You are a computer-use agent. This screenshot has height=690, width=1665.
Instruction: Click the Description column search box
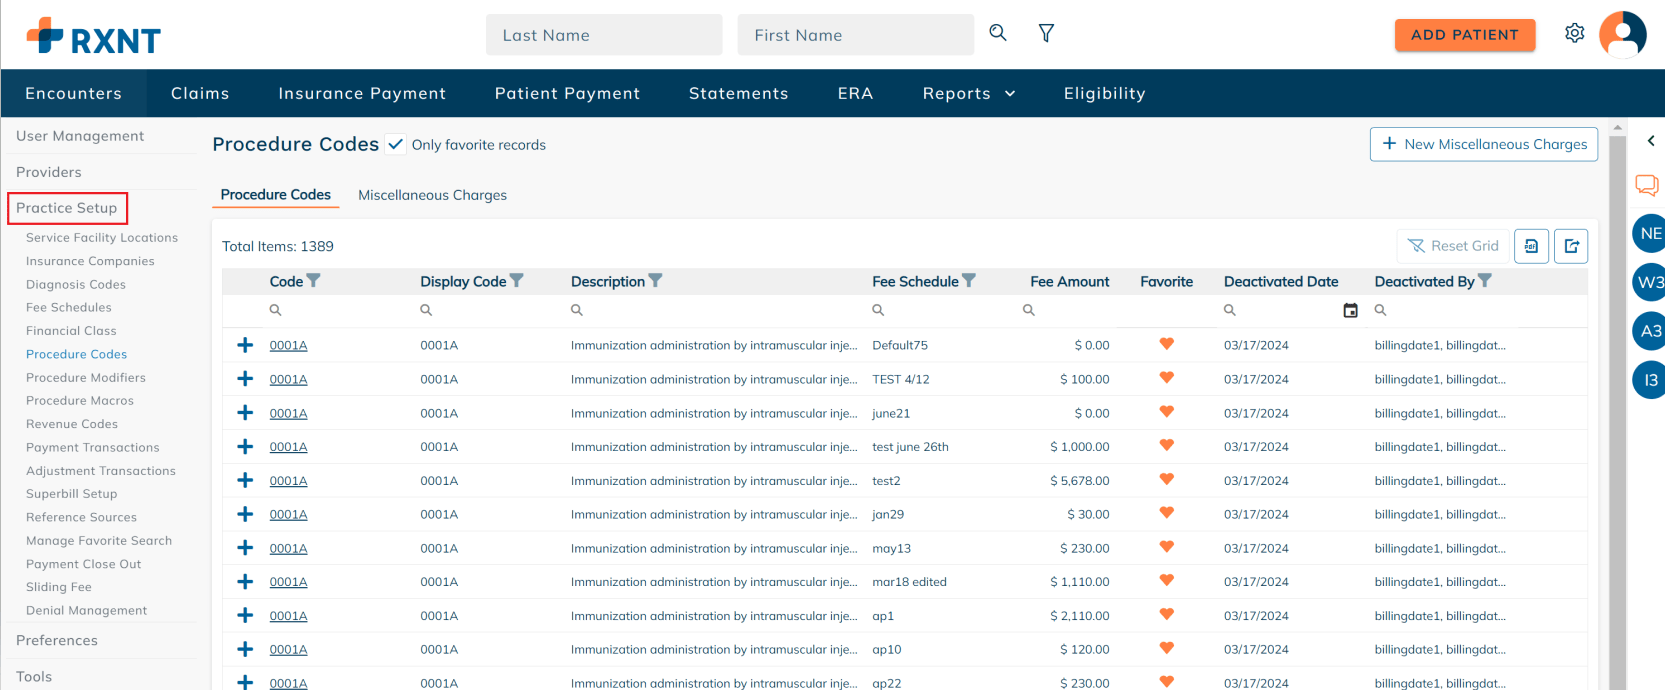pos(712,310)
